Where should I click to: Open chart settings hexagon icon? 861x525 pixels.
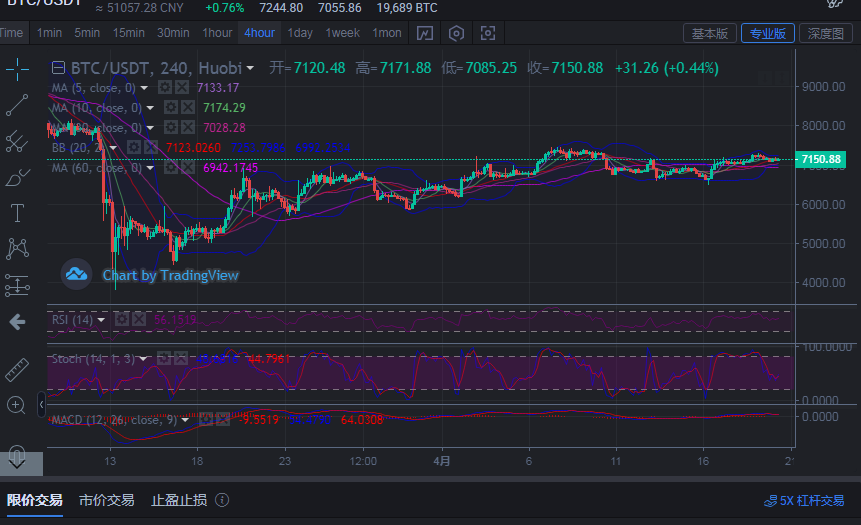pyautogui.click(x=456, y=33)
